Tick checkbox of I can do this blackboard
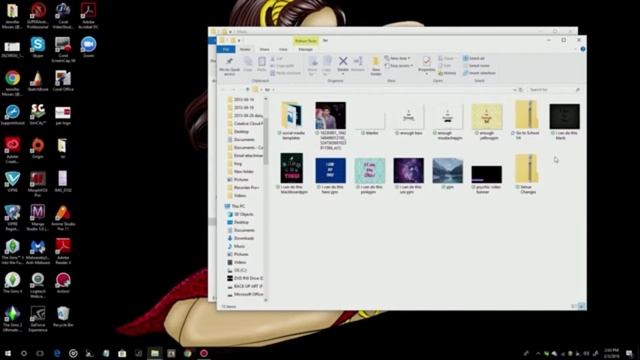This screenshot has height=360, width=640. coord(278,187)
